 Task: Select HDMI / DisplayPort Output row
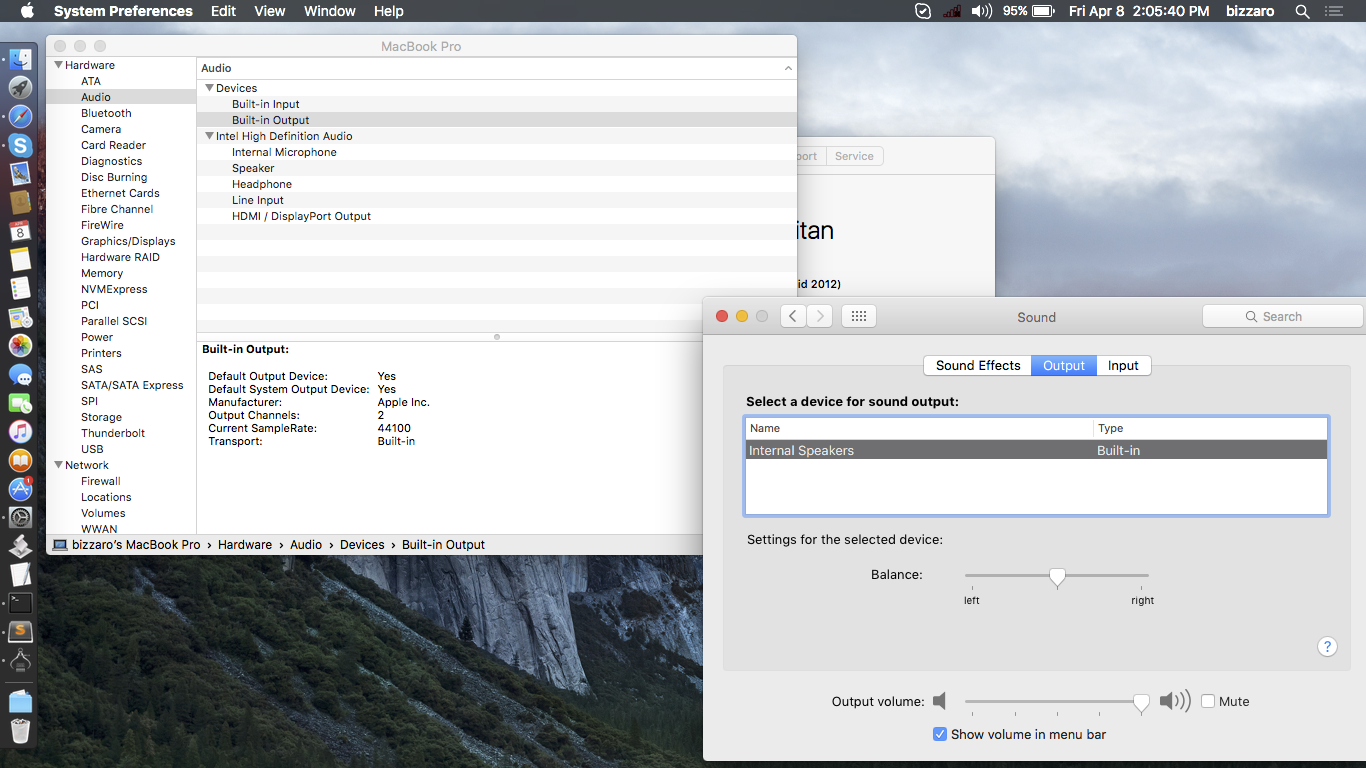coord(497,216)
